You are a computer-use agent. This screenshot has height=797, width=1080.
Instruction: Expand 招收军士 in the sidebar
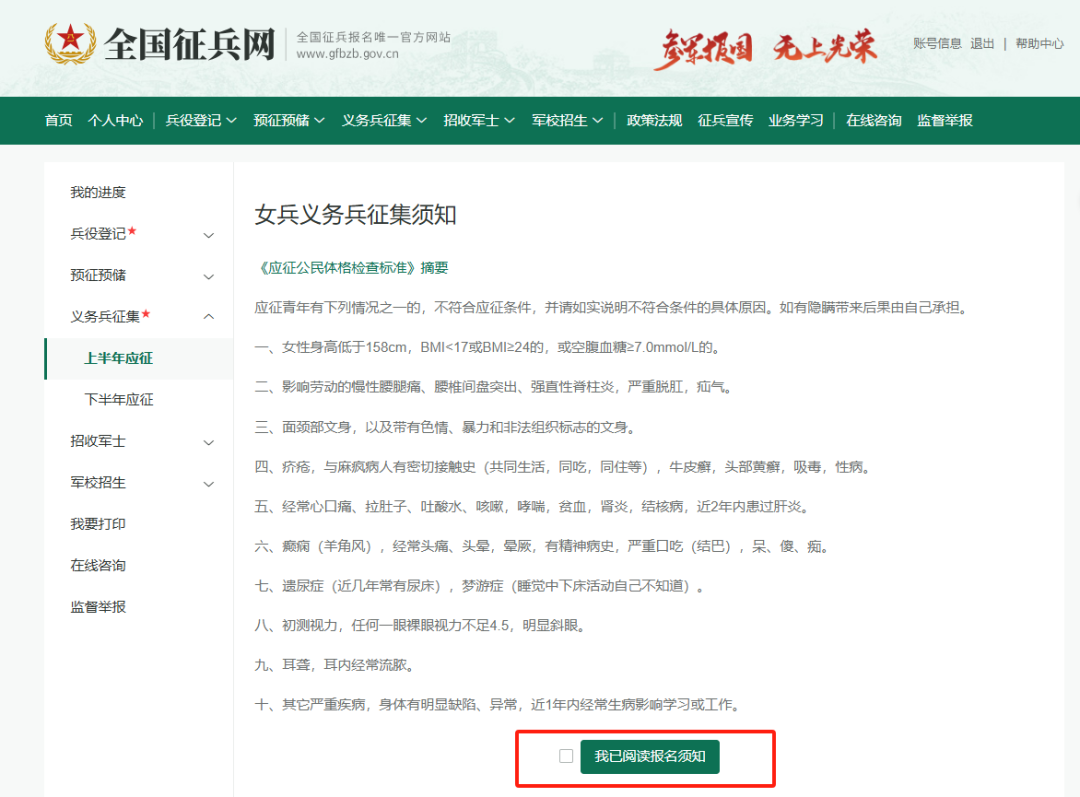point(207,441)
